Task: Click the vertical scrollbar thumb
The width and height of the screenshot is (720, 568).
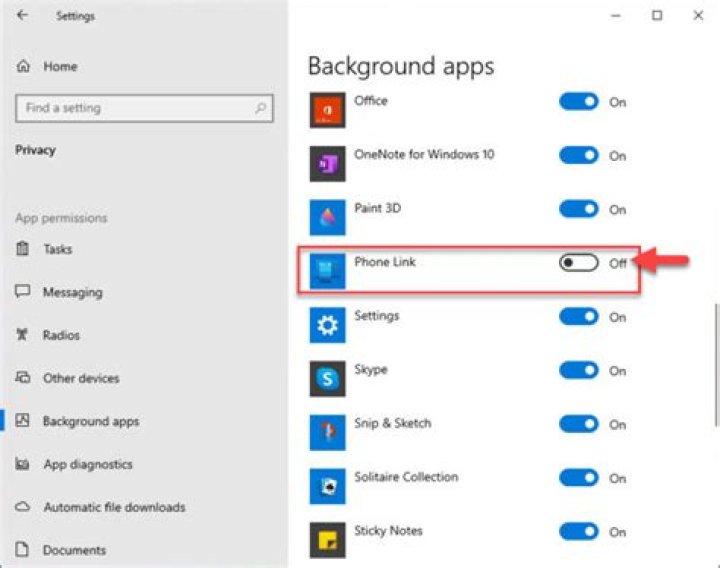Action: pos(716,365)
